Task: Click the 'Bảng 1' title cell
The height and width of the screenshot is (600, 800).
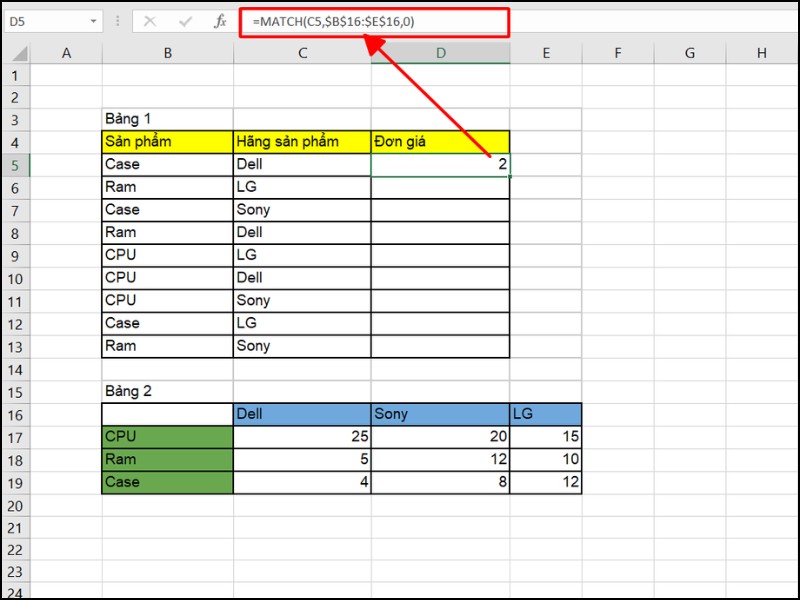Action: click(167, 119)
